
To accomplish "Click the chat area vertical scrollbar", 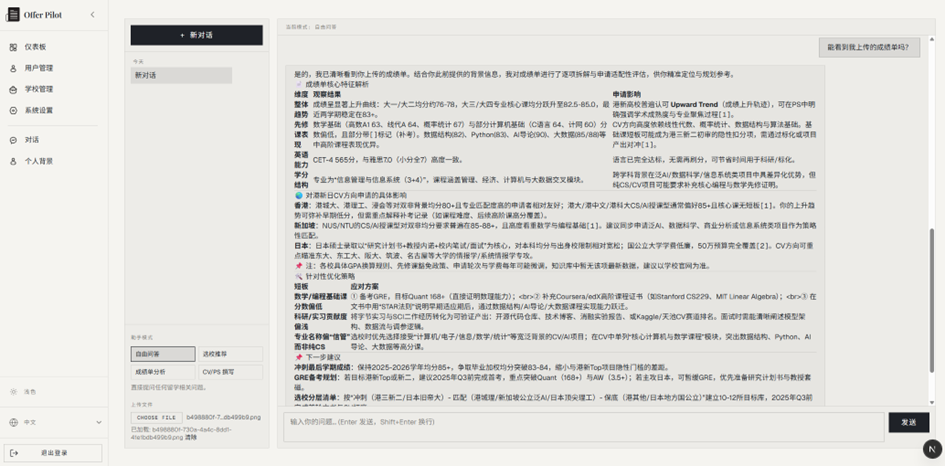I will (932, 301).
